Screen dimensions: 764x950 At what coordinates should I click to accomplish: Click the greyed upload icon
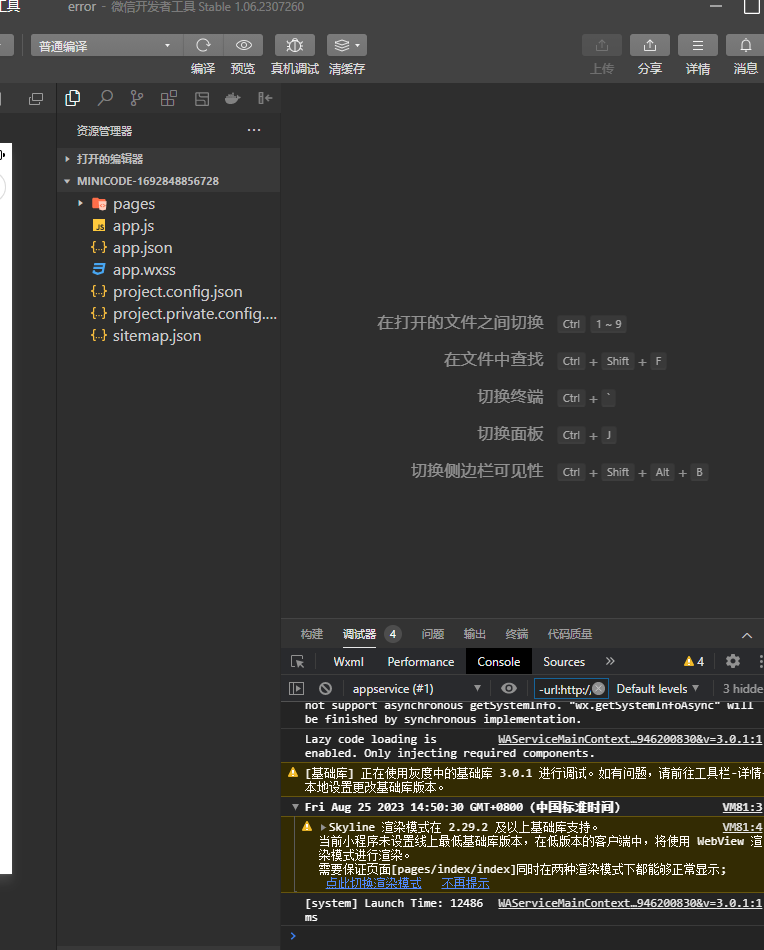602,45
